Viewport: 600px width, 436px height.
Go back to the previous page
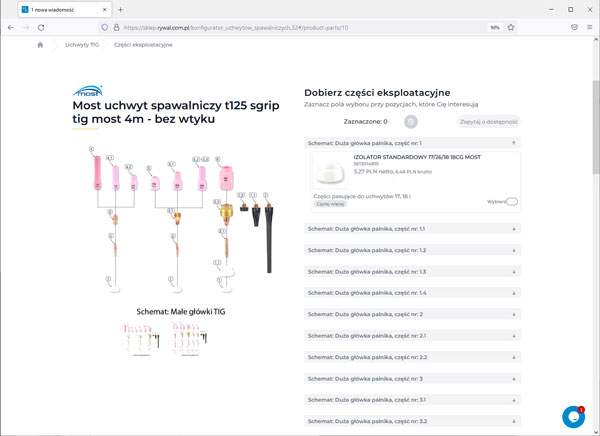[x=11, y=28]
